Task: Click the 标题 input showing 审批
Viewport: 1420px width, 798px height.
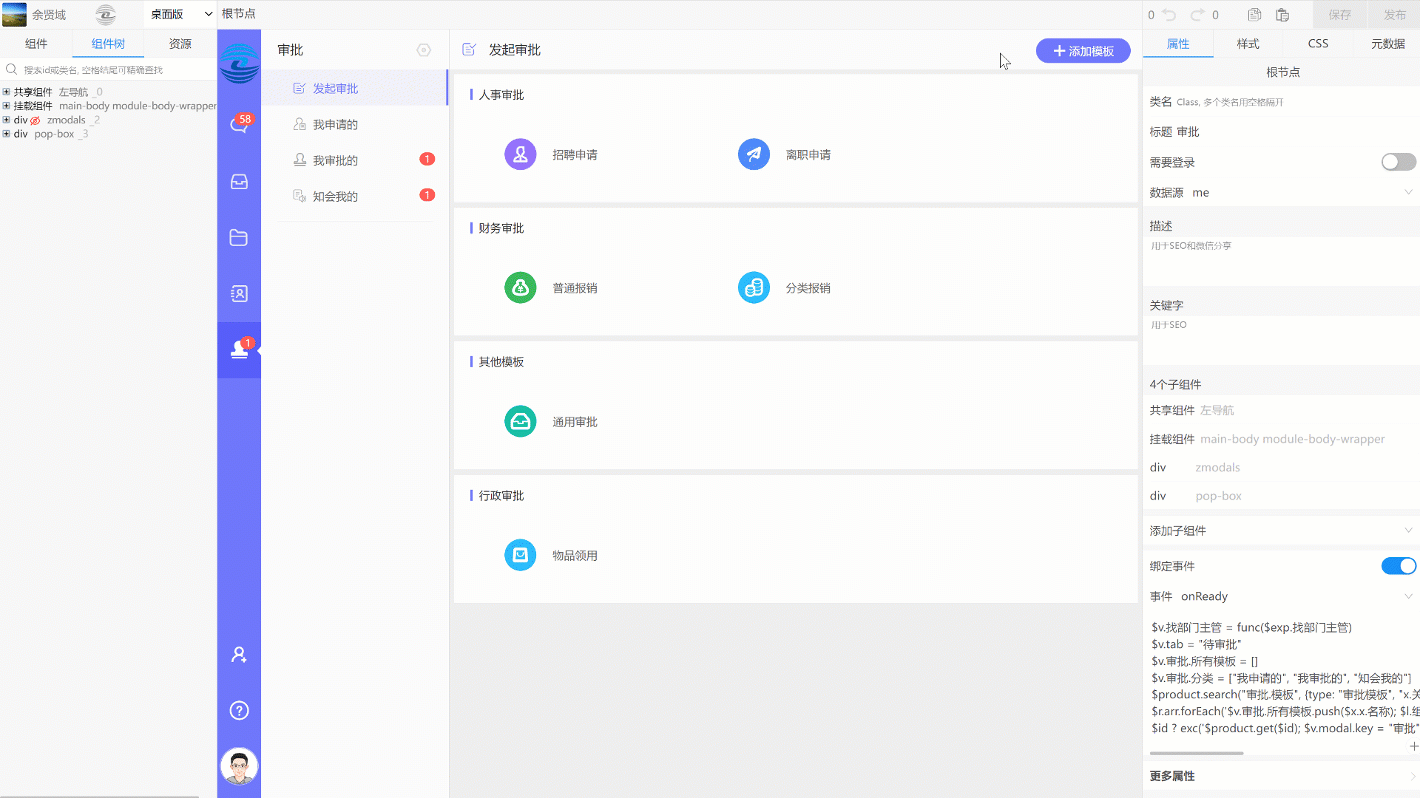Action: click(1297, 132)
